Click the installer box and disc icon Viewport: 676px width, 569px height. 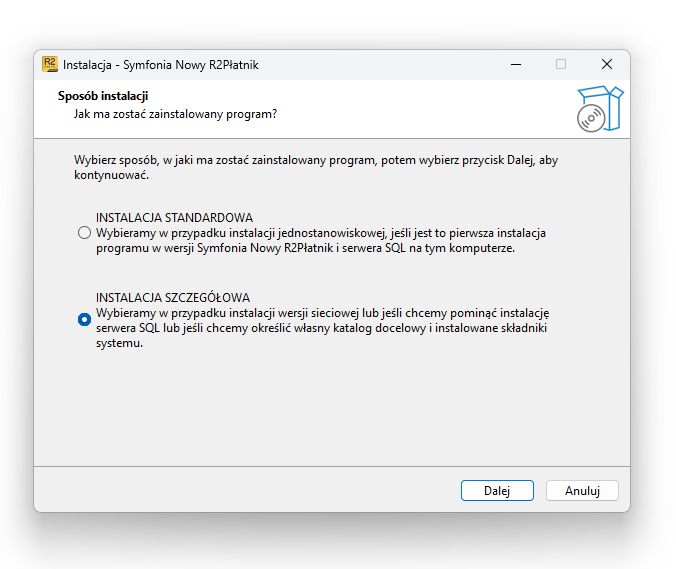600,109
